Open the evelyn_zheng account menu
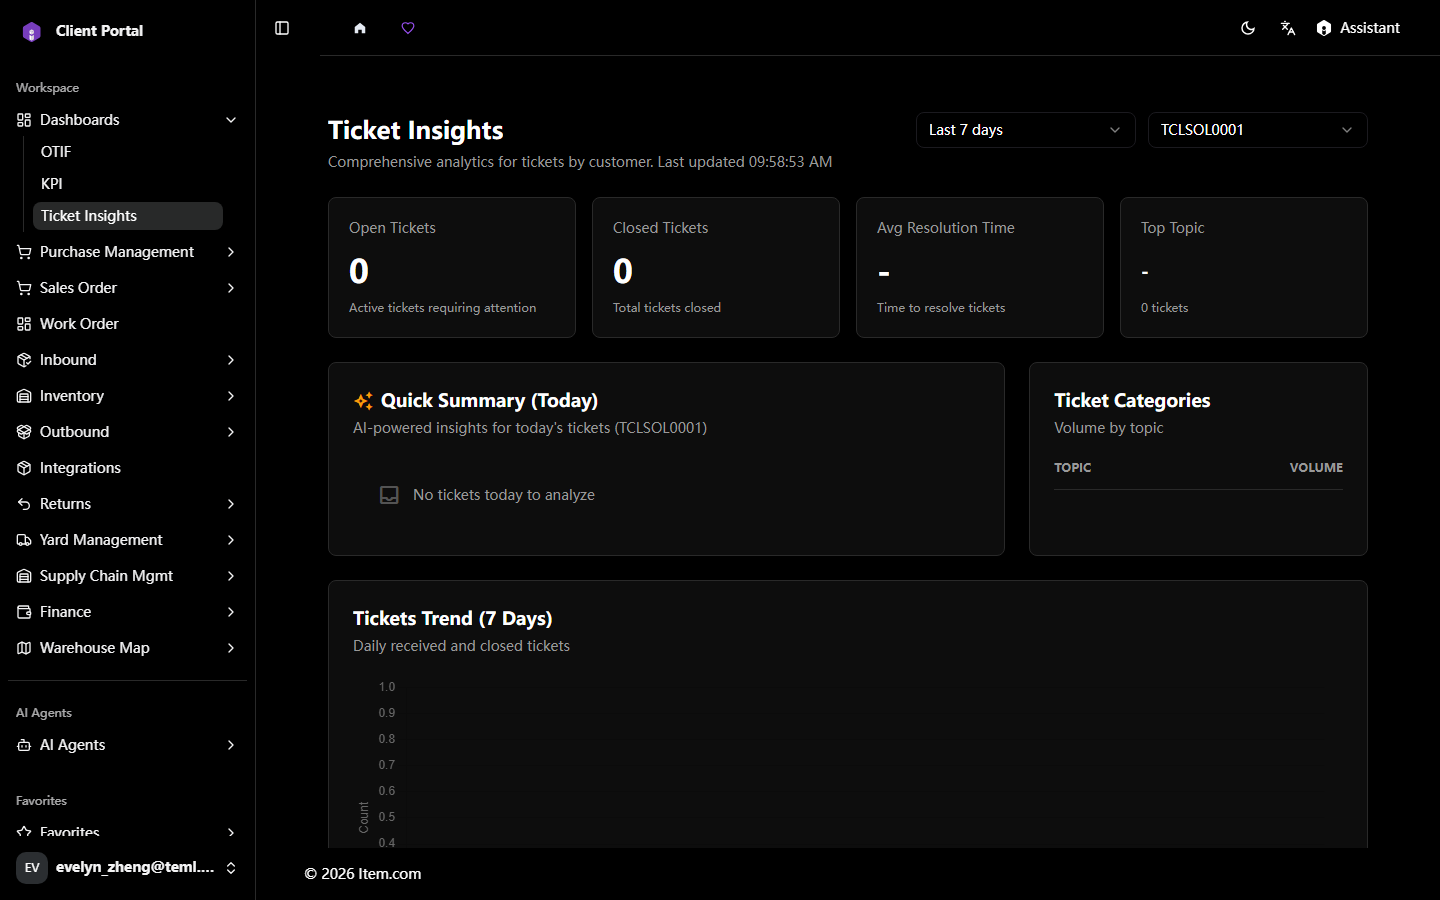The image size is (1440, 900). [x=127, y=867]
